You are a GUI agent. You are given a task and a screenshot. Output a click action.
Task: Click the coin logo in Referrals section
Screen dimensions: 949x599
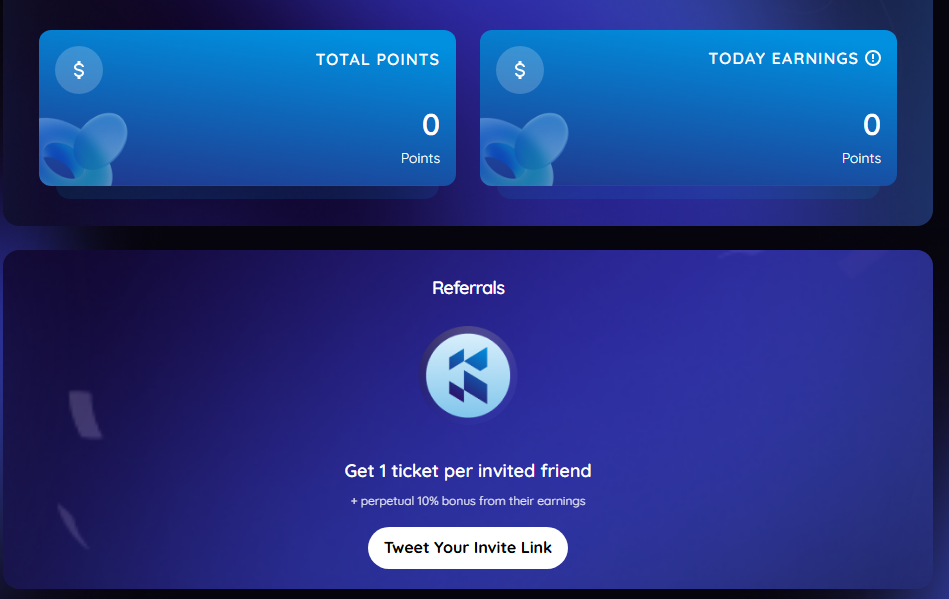click(468, 376)
